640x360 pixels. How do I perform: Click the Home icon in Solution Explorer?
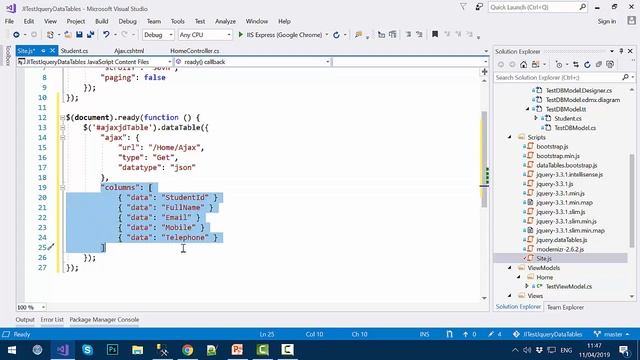523,64
